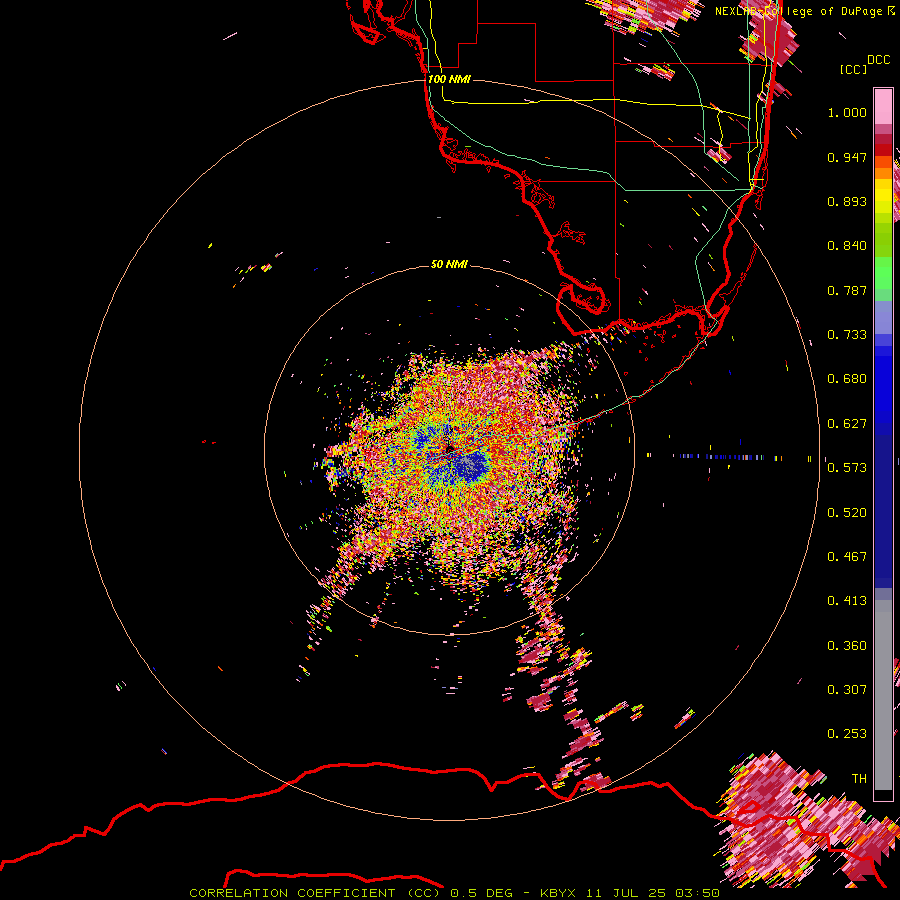The image size is (900, 900).
Task: Click the "TH" threshold label on legend
Action: pyautogui.click(x=859, y=779)
